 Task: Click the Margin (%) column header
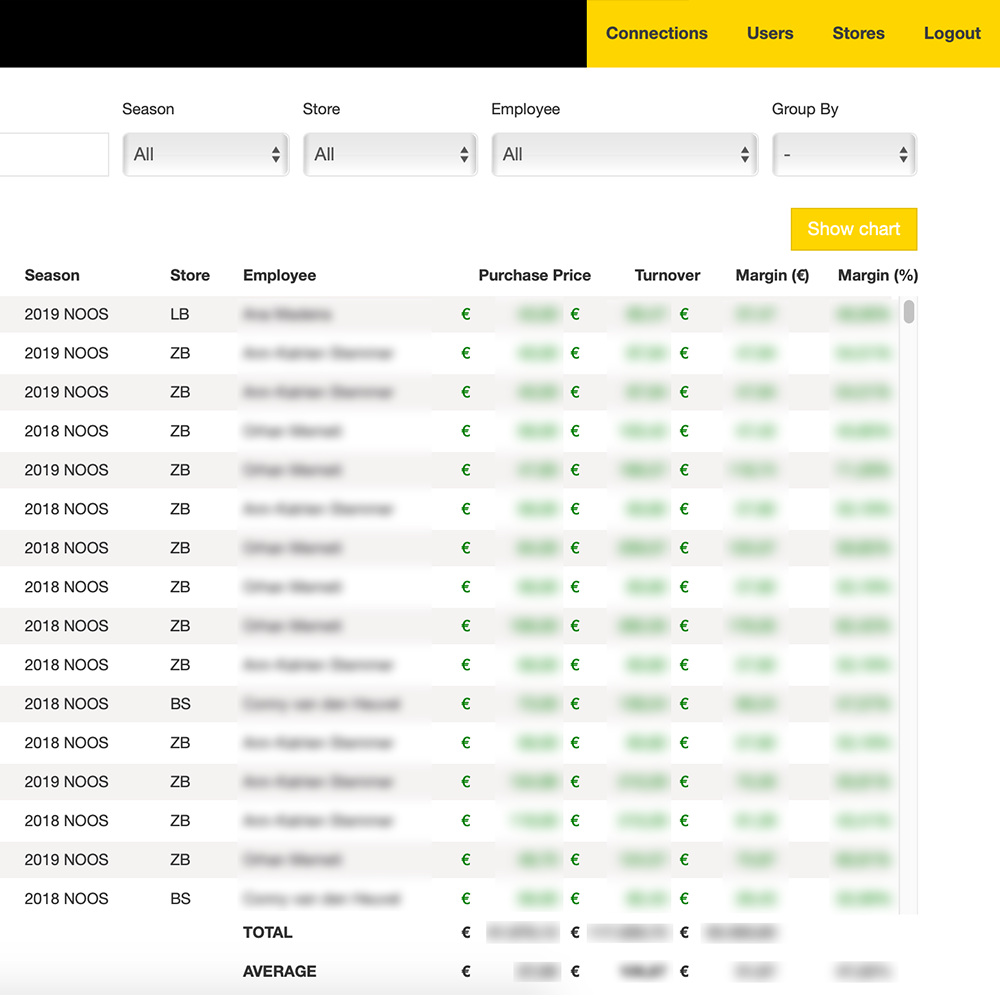877,275
